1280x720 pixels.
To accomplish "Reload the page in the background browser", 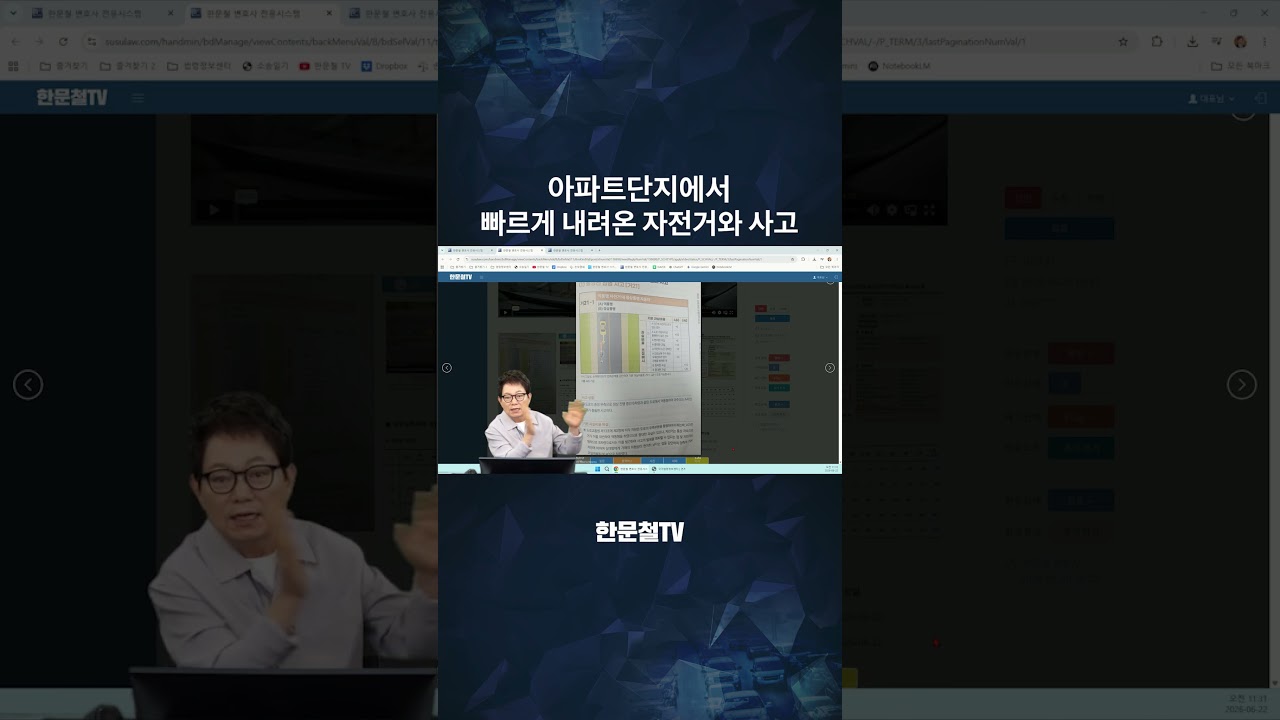I will click(64, 41).
